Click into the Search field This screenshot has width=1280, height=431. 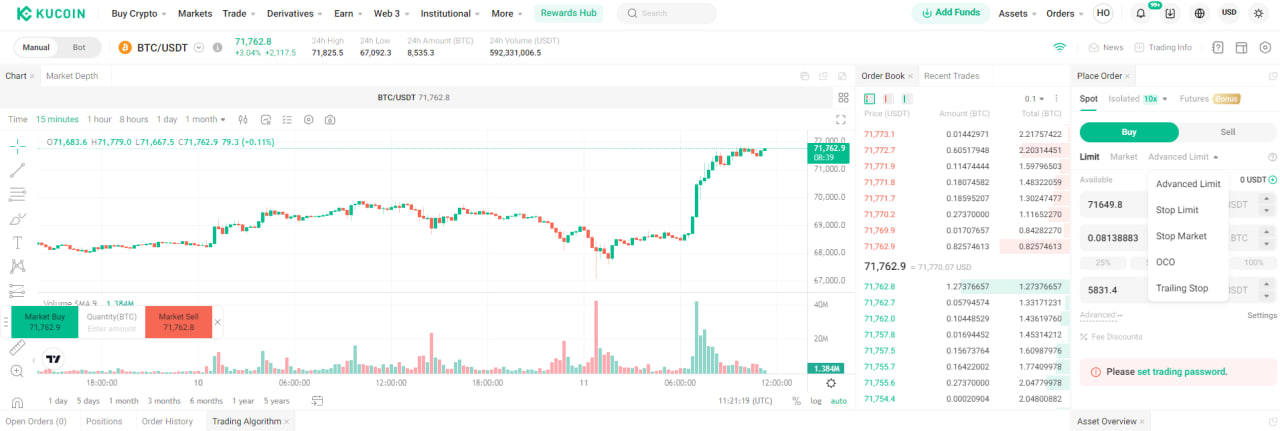(x=667, y=13)
